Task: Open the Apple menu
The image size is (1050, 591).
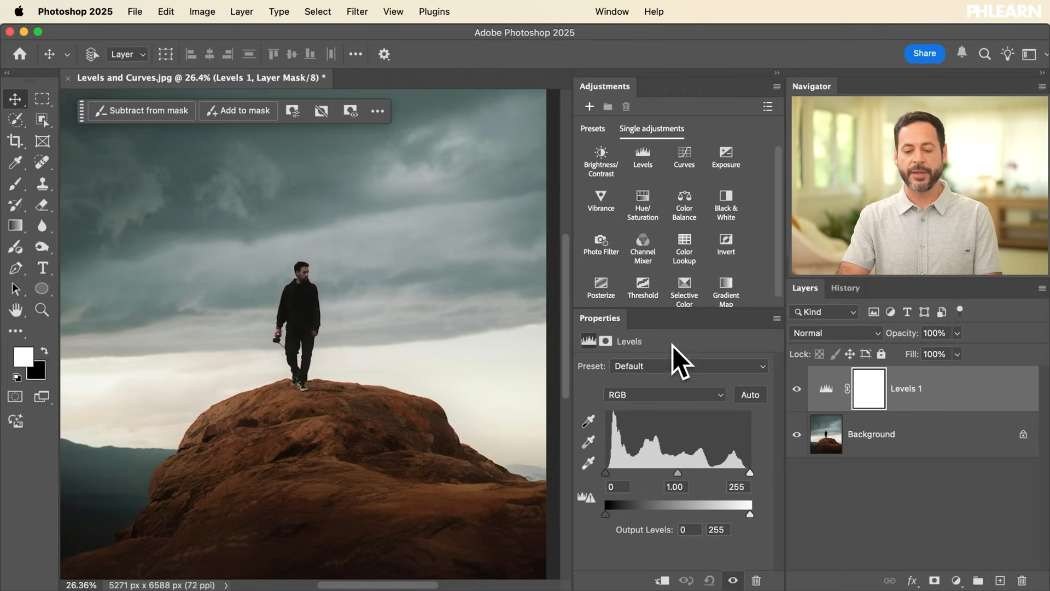Action: click(19, 11)
